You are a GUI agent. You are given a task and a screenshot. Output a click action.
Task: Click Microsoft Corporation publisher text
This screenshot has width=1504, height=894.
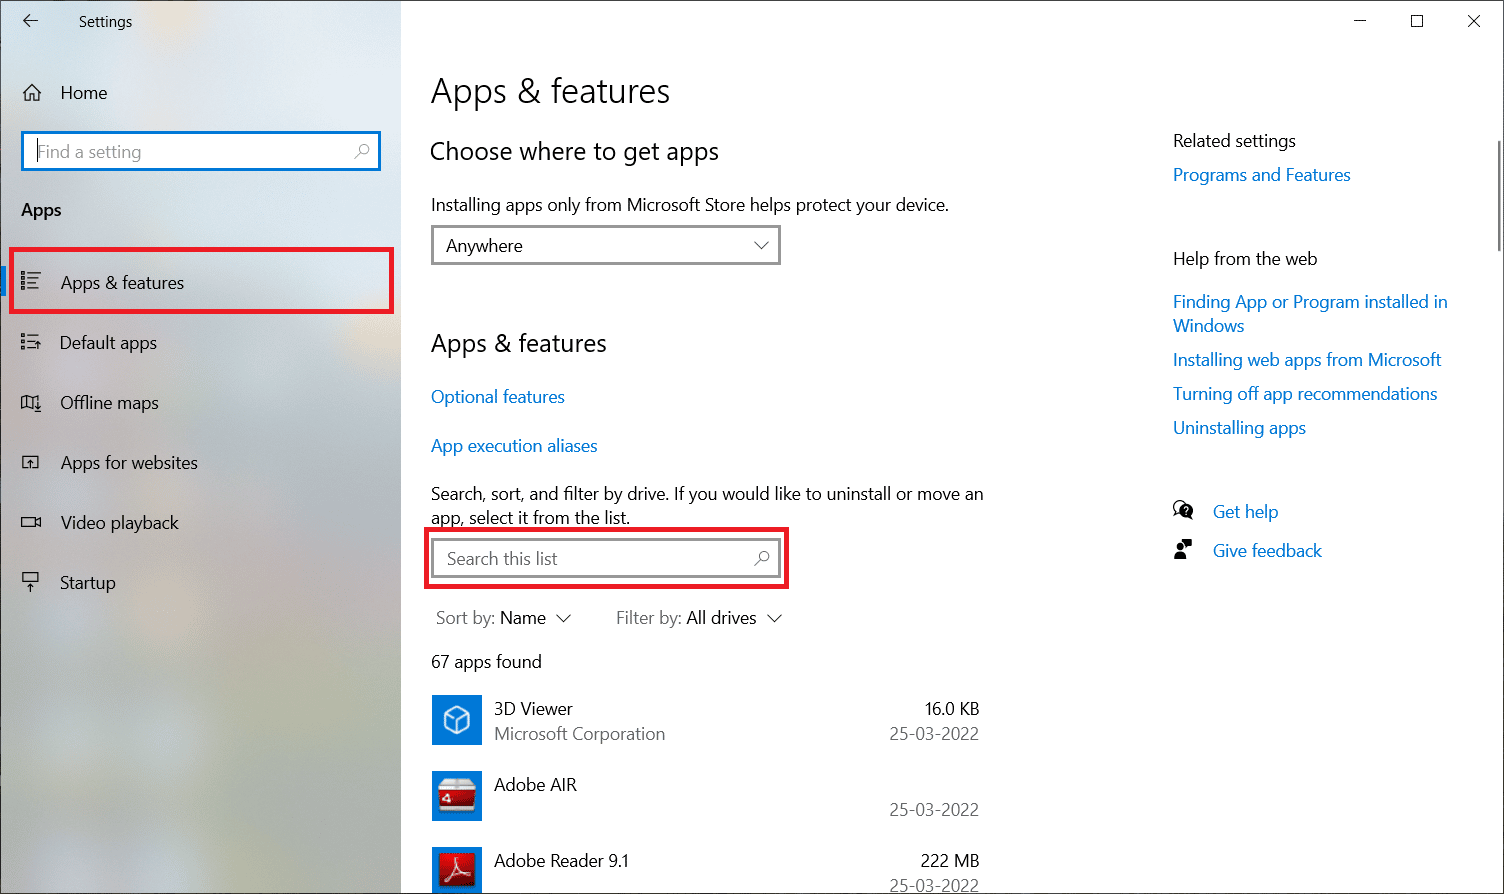[579, 734]
